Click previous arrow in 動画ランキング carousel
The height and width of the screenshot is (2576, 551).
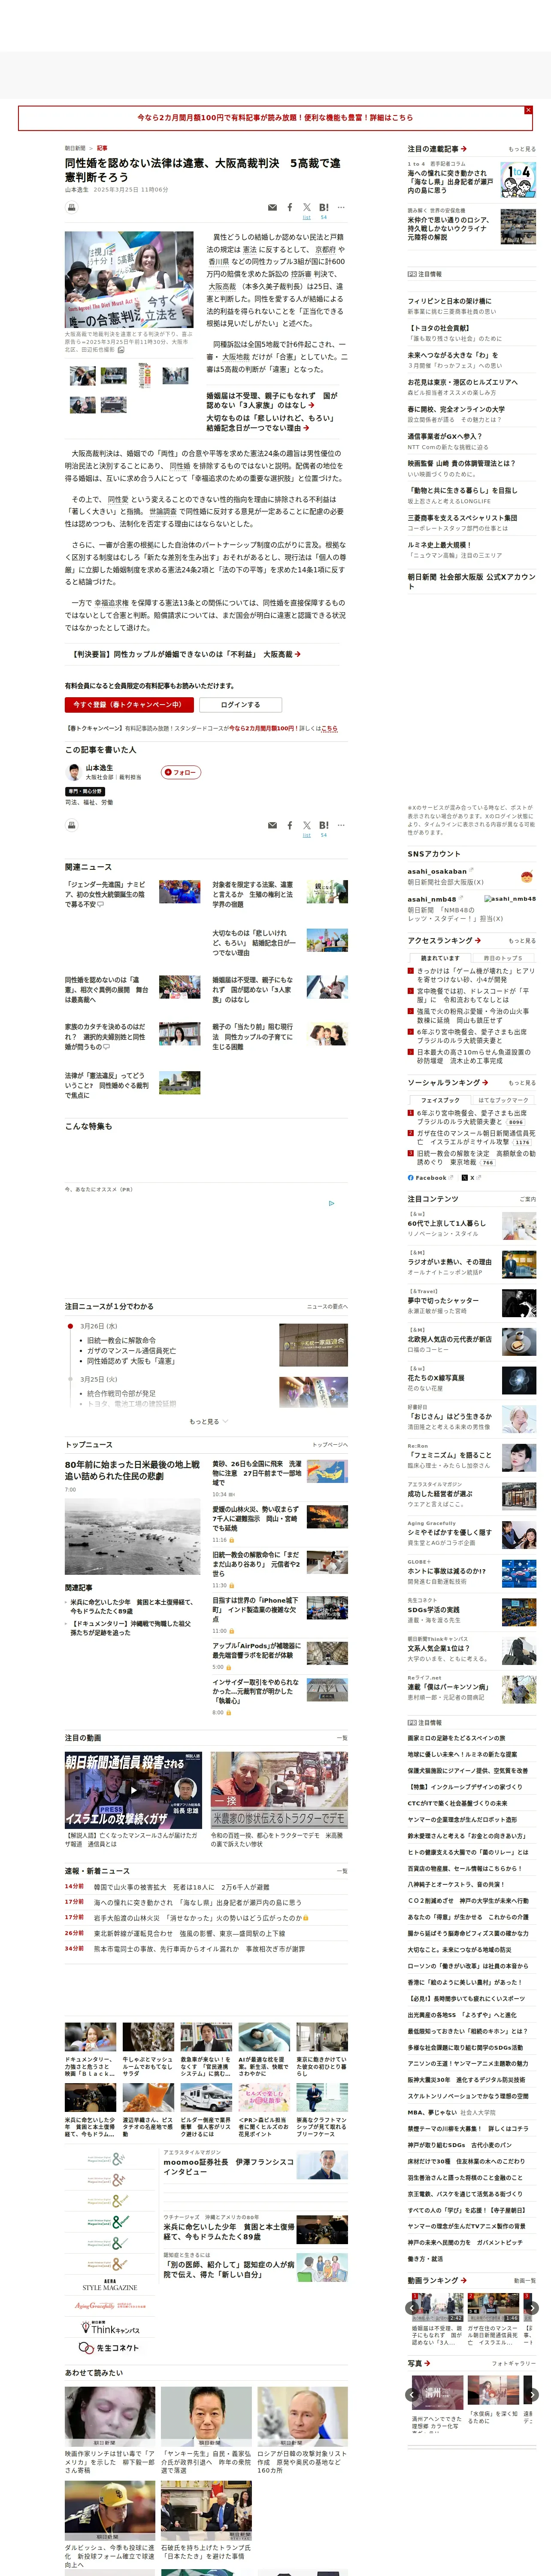click(412, 2308)
